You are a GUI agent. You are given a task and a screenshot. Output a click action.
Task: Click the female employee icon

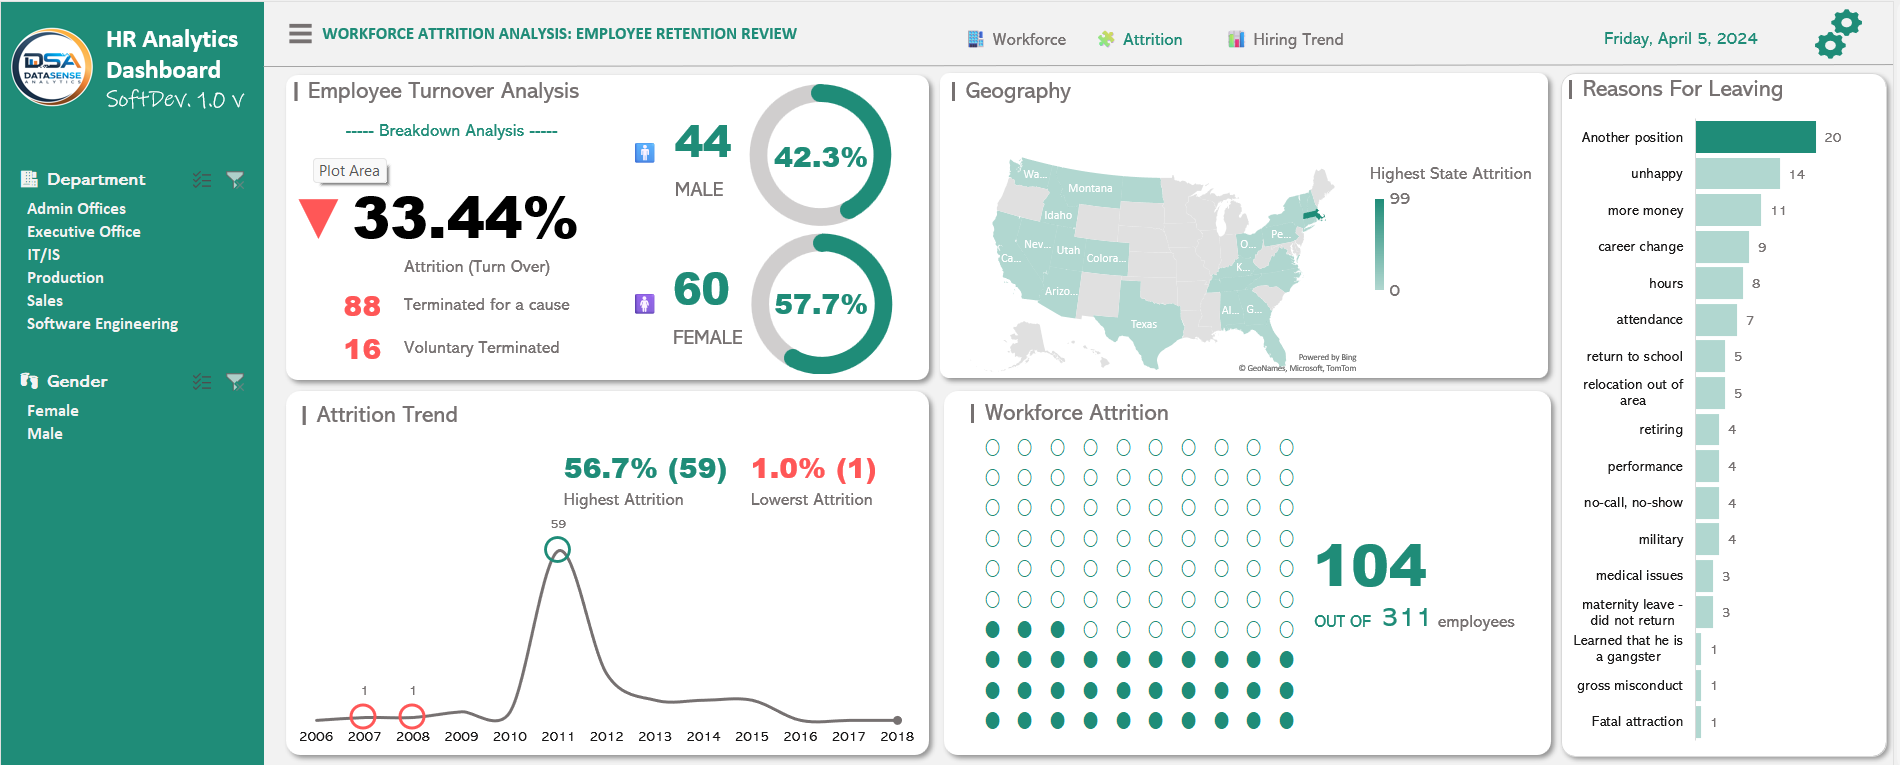coord(645,303)
